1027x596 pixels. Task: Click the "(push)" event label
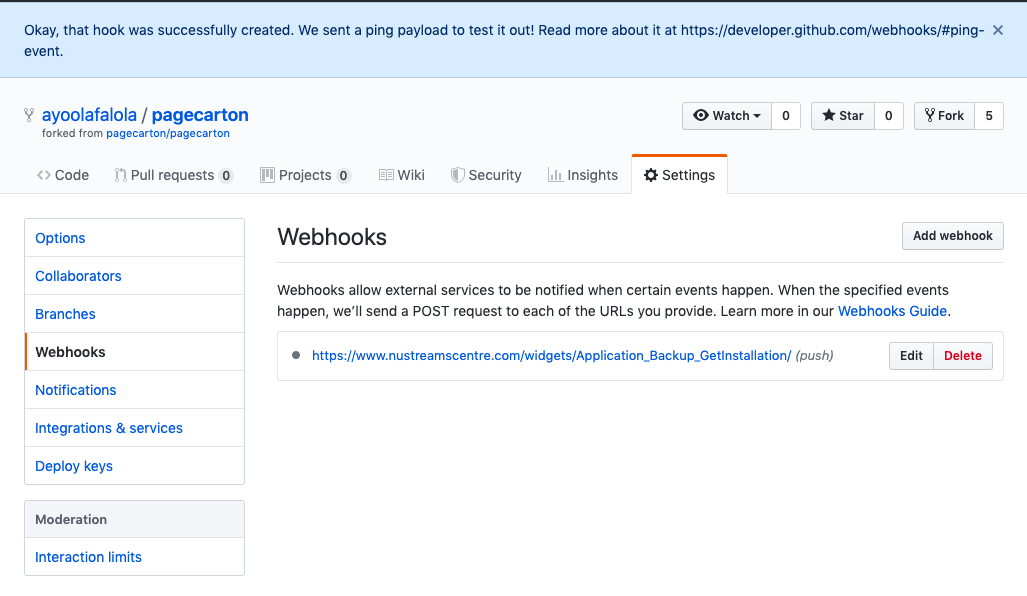tap(814, 356)
